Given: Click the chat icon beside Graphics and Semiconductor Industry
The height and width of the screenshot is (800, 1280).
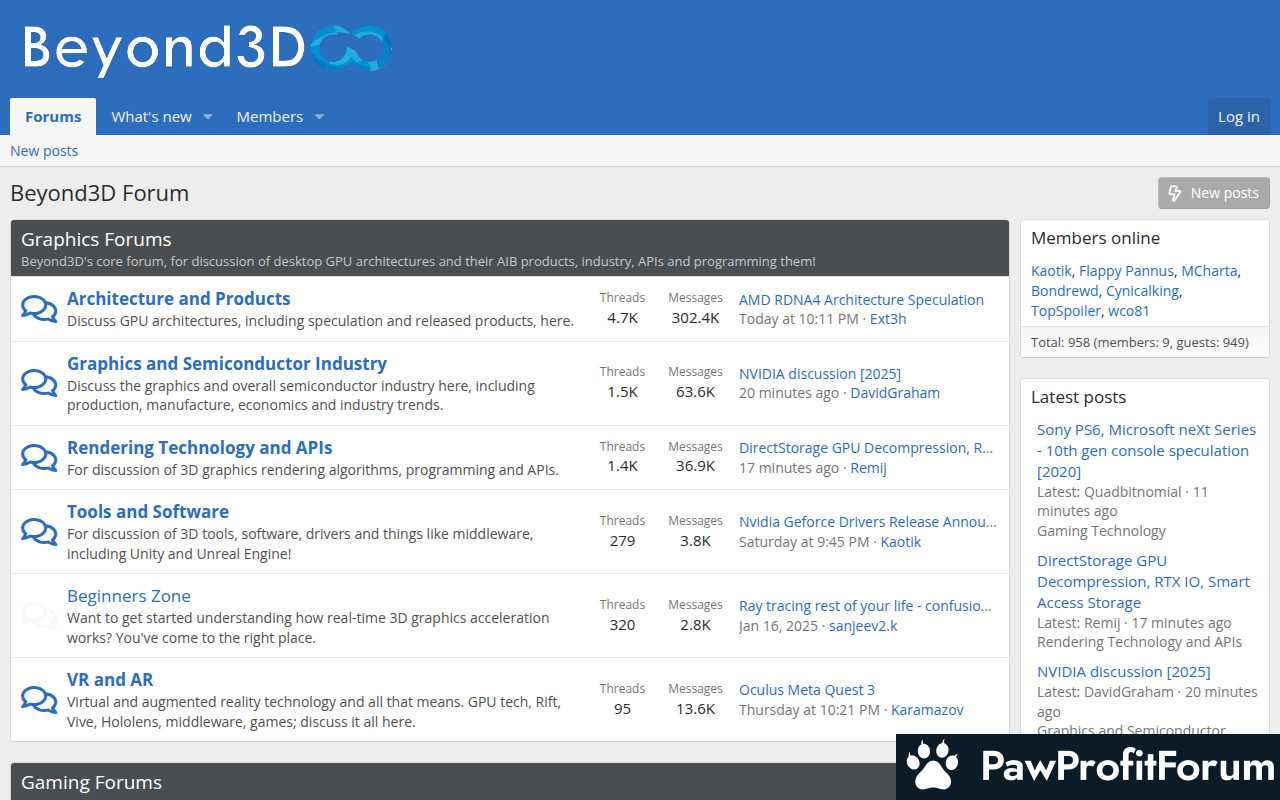Looking at the screenshot, I should pos(39,383).
